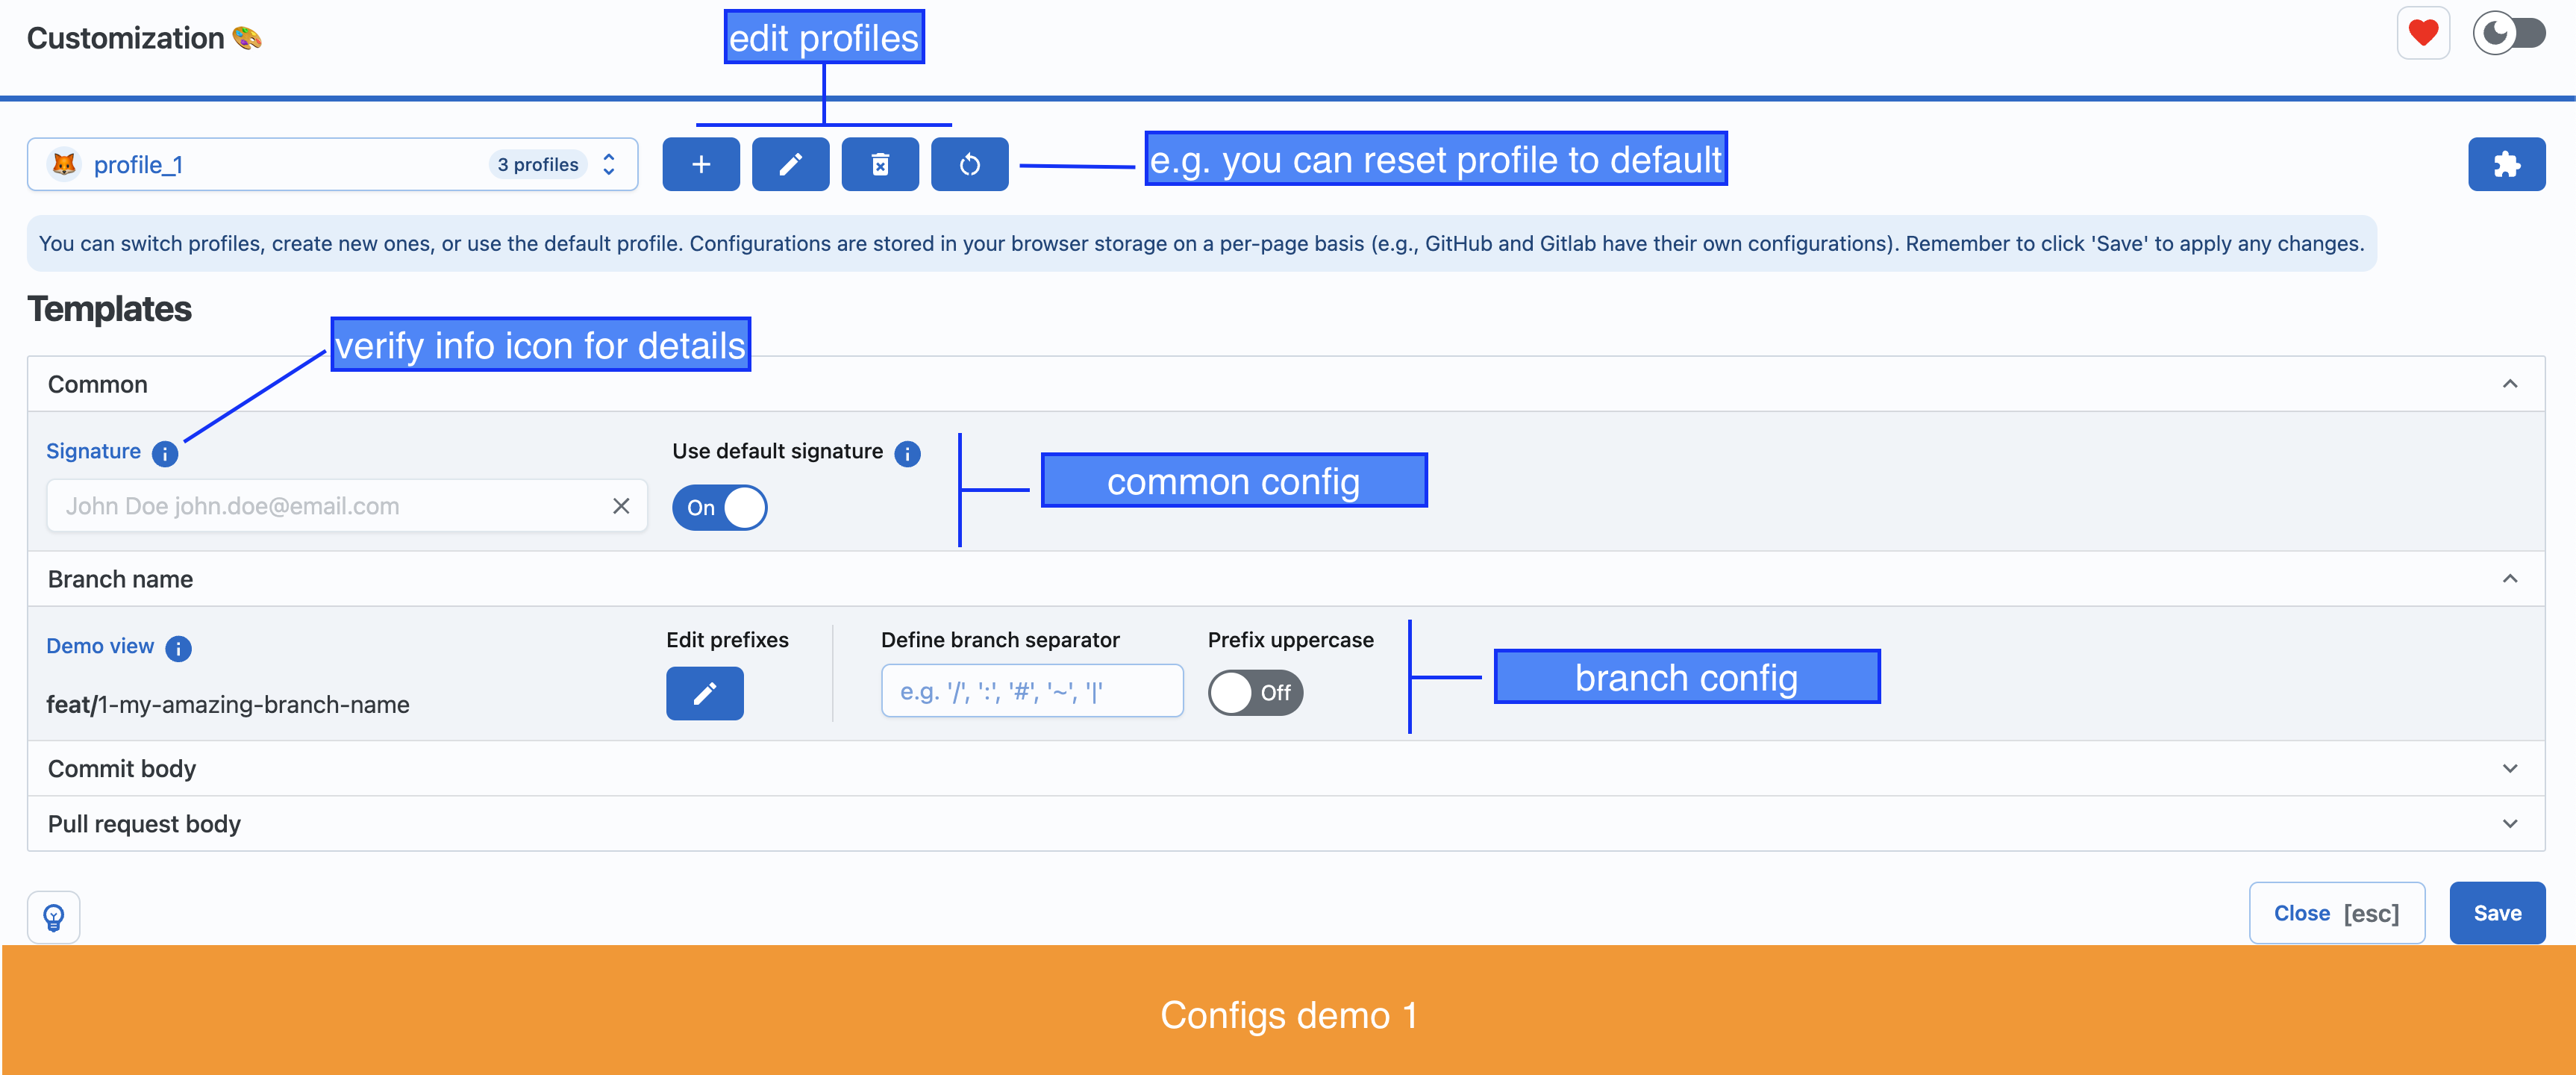The width and height of the screenshot is (2576, 1075).
Task: Click the Close [esc] button
Action: tap(2336, 913)
